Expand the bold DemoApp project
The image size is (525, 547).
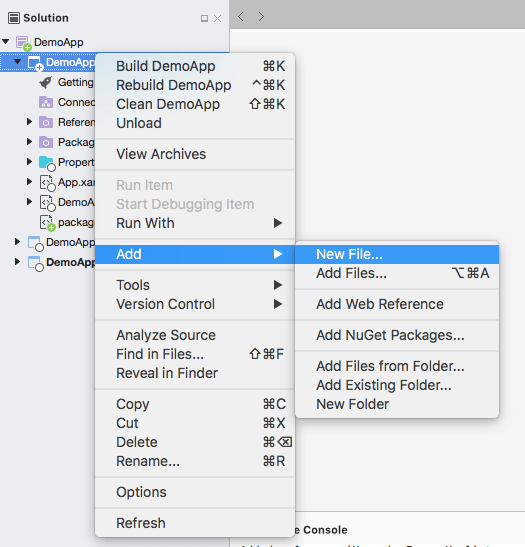pos(17,262)
